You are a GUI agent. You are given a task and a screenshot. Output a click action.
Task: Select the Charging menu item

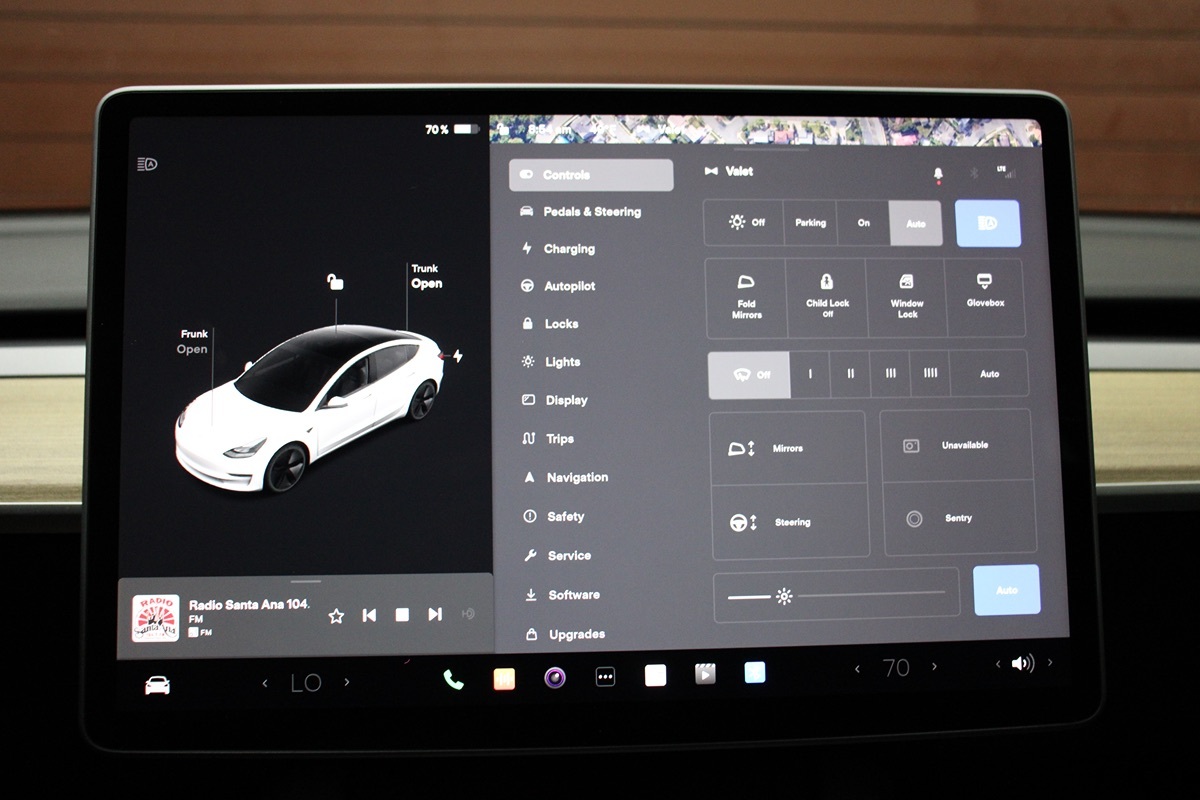coord(568,249)
